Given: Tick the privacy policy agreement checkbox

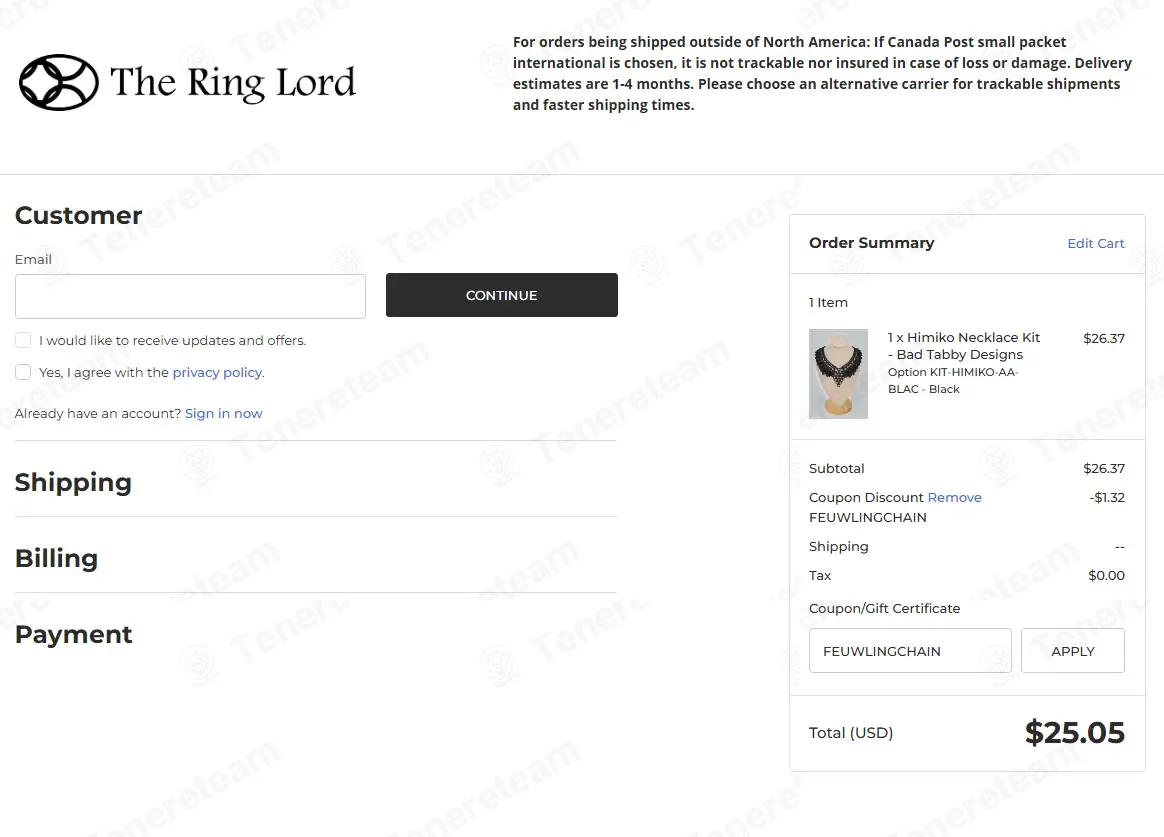Looking at the screenshot, I should [23, 372].
